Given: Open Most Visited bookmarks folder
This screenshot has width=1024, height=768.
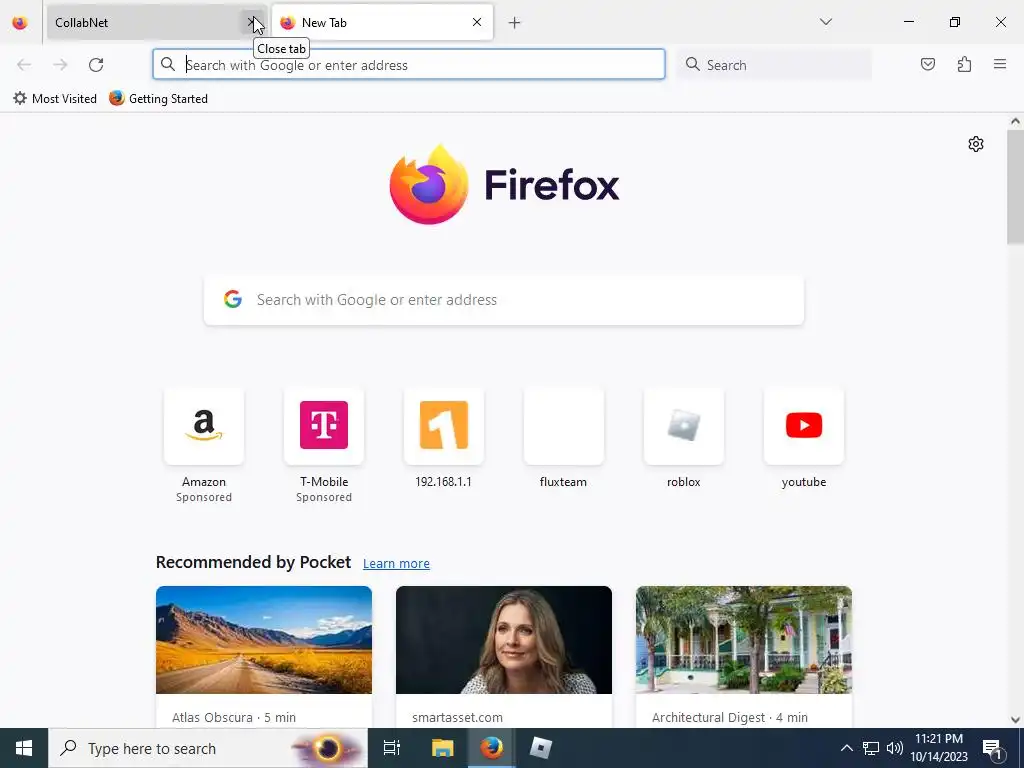Looking at the screenshot, I should point(55,99).
